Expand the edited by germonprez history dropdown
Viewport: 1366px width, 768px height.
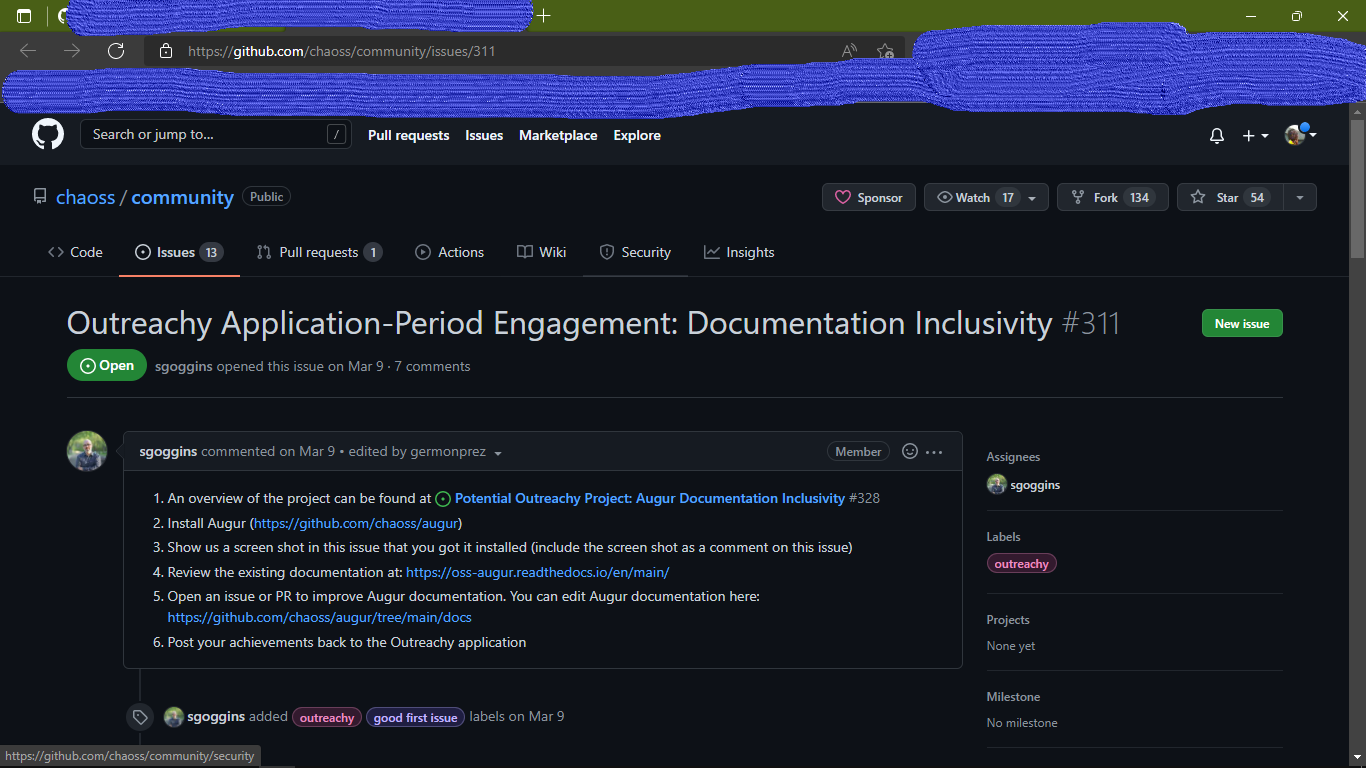426,452
